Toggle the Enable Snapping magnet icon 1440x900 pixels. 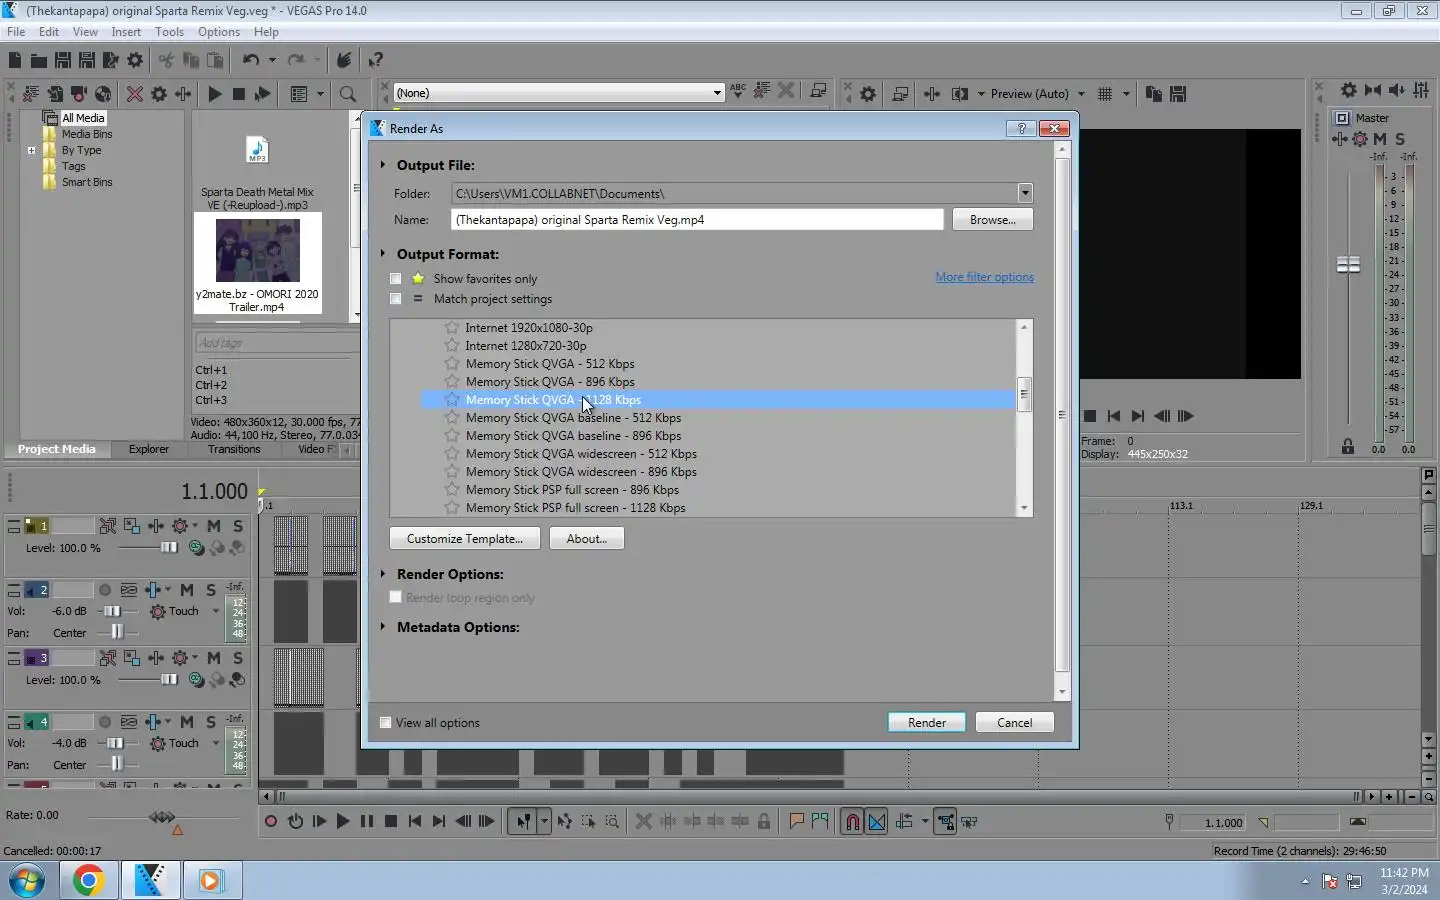click(x=852, y=822)
